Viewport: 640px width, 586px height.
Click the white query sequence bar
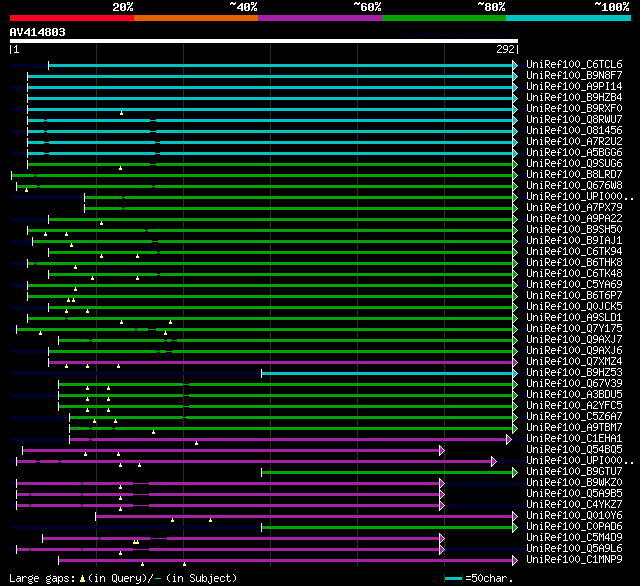pyautogui.click(x=264, y=41)
